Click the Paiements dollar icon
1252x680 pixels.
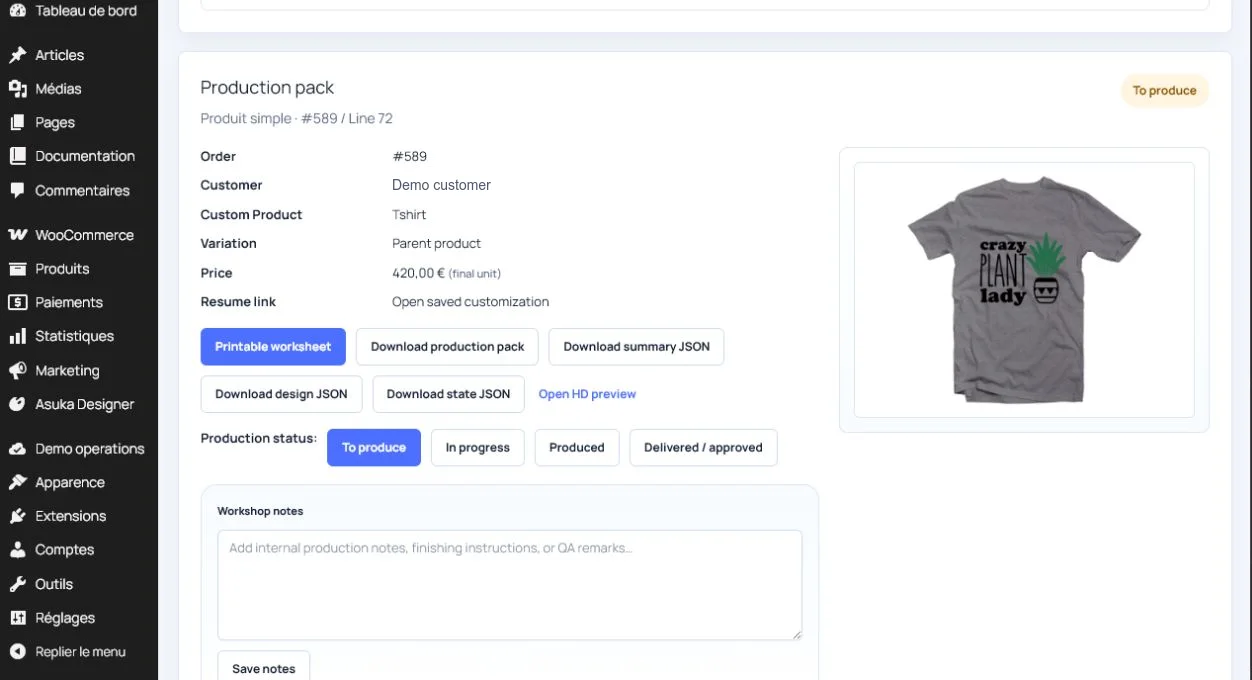17,302
